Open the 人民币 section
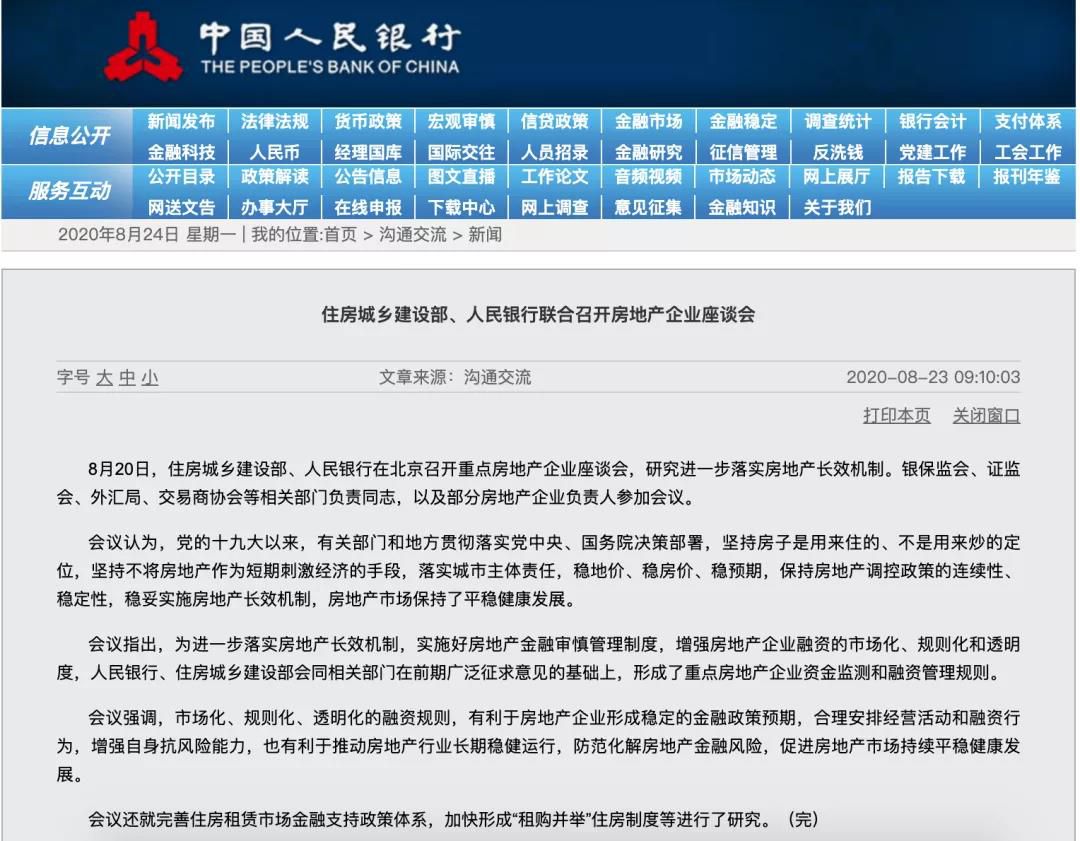The height and width of the screenshot is (841, 1080). tap(274, 152)
